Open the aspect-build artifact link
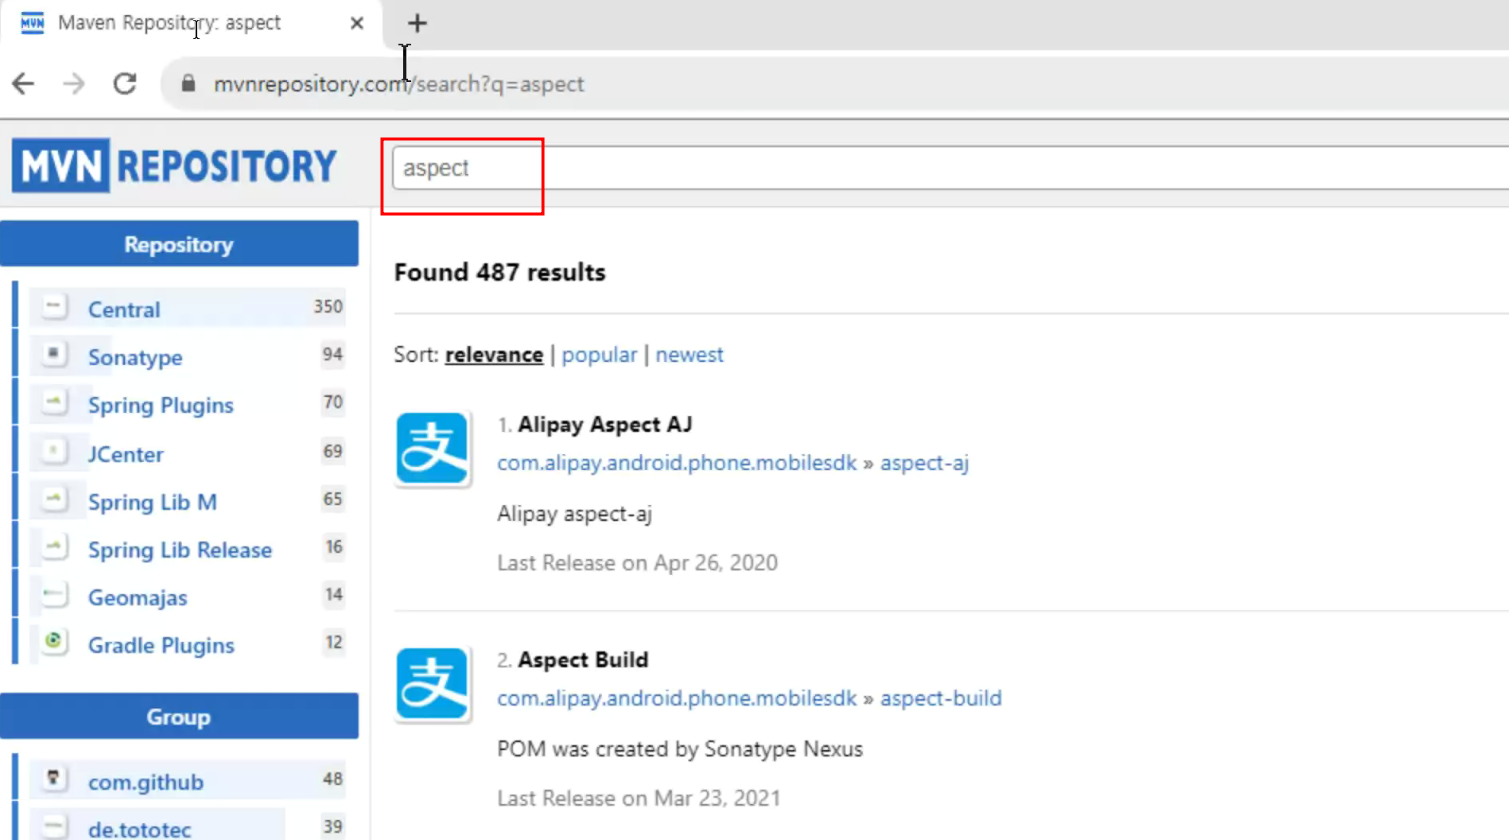Viewport: 1509px width, 840px height. coord(941,698)
